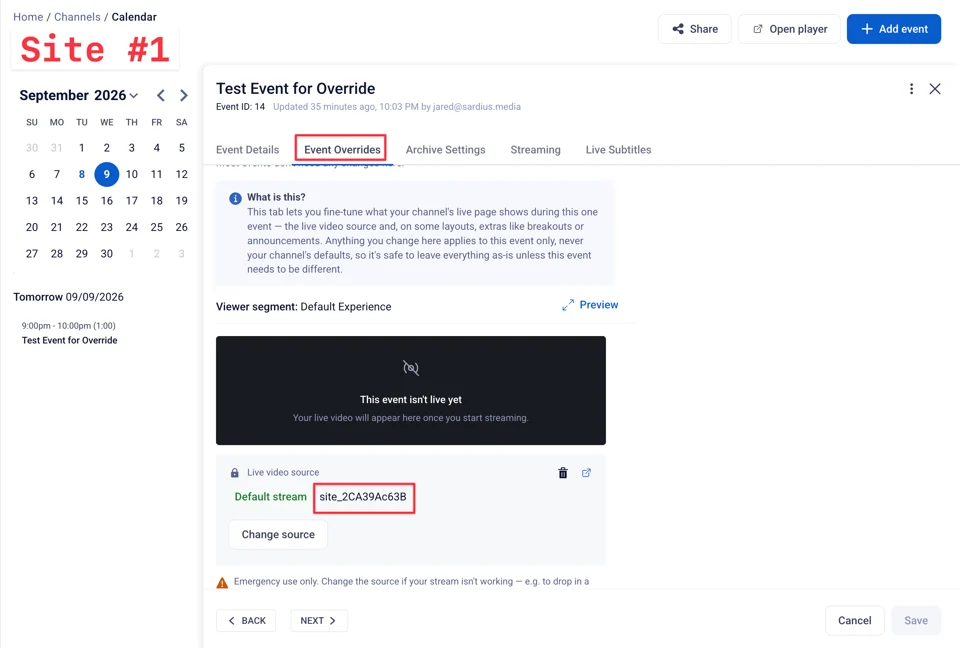This screenshot has height=648, width=960.
Task: Open Channels in the breadcrumb
Action: [x=77, y=17]
